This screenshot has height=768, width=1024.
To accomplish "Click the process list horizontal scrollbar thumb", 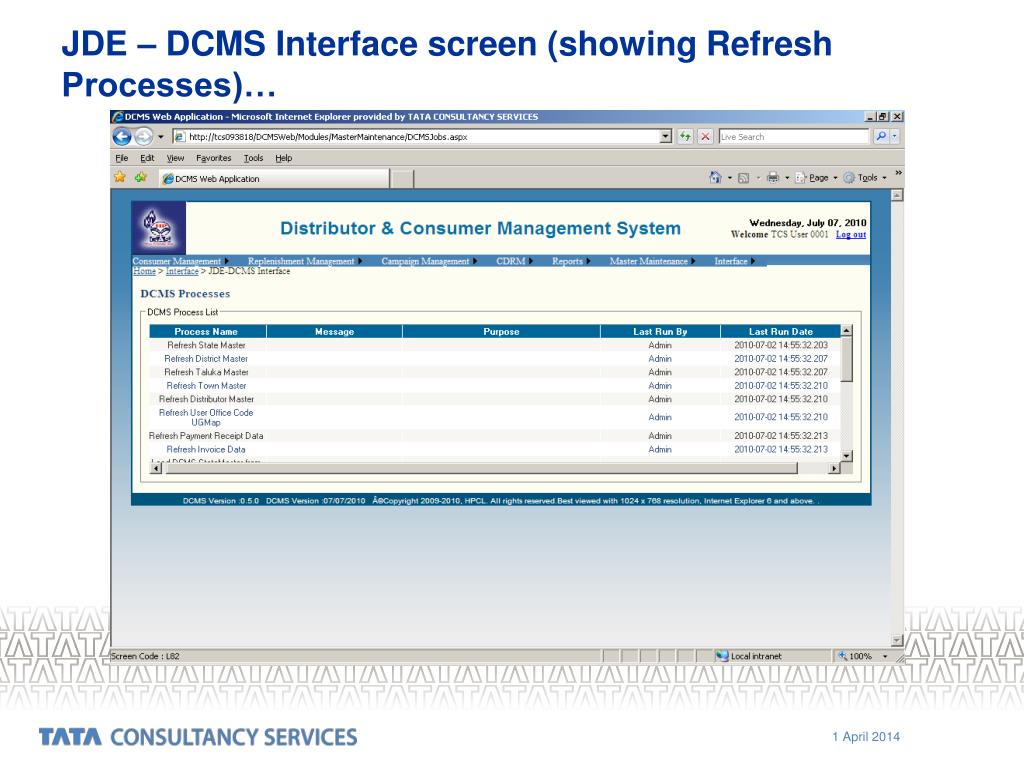I will pyautogui.click(x=480, y=468).
